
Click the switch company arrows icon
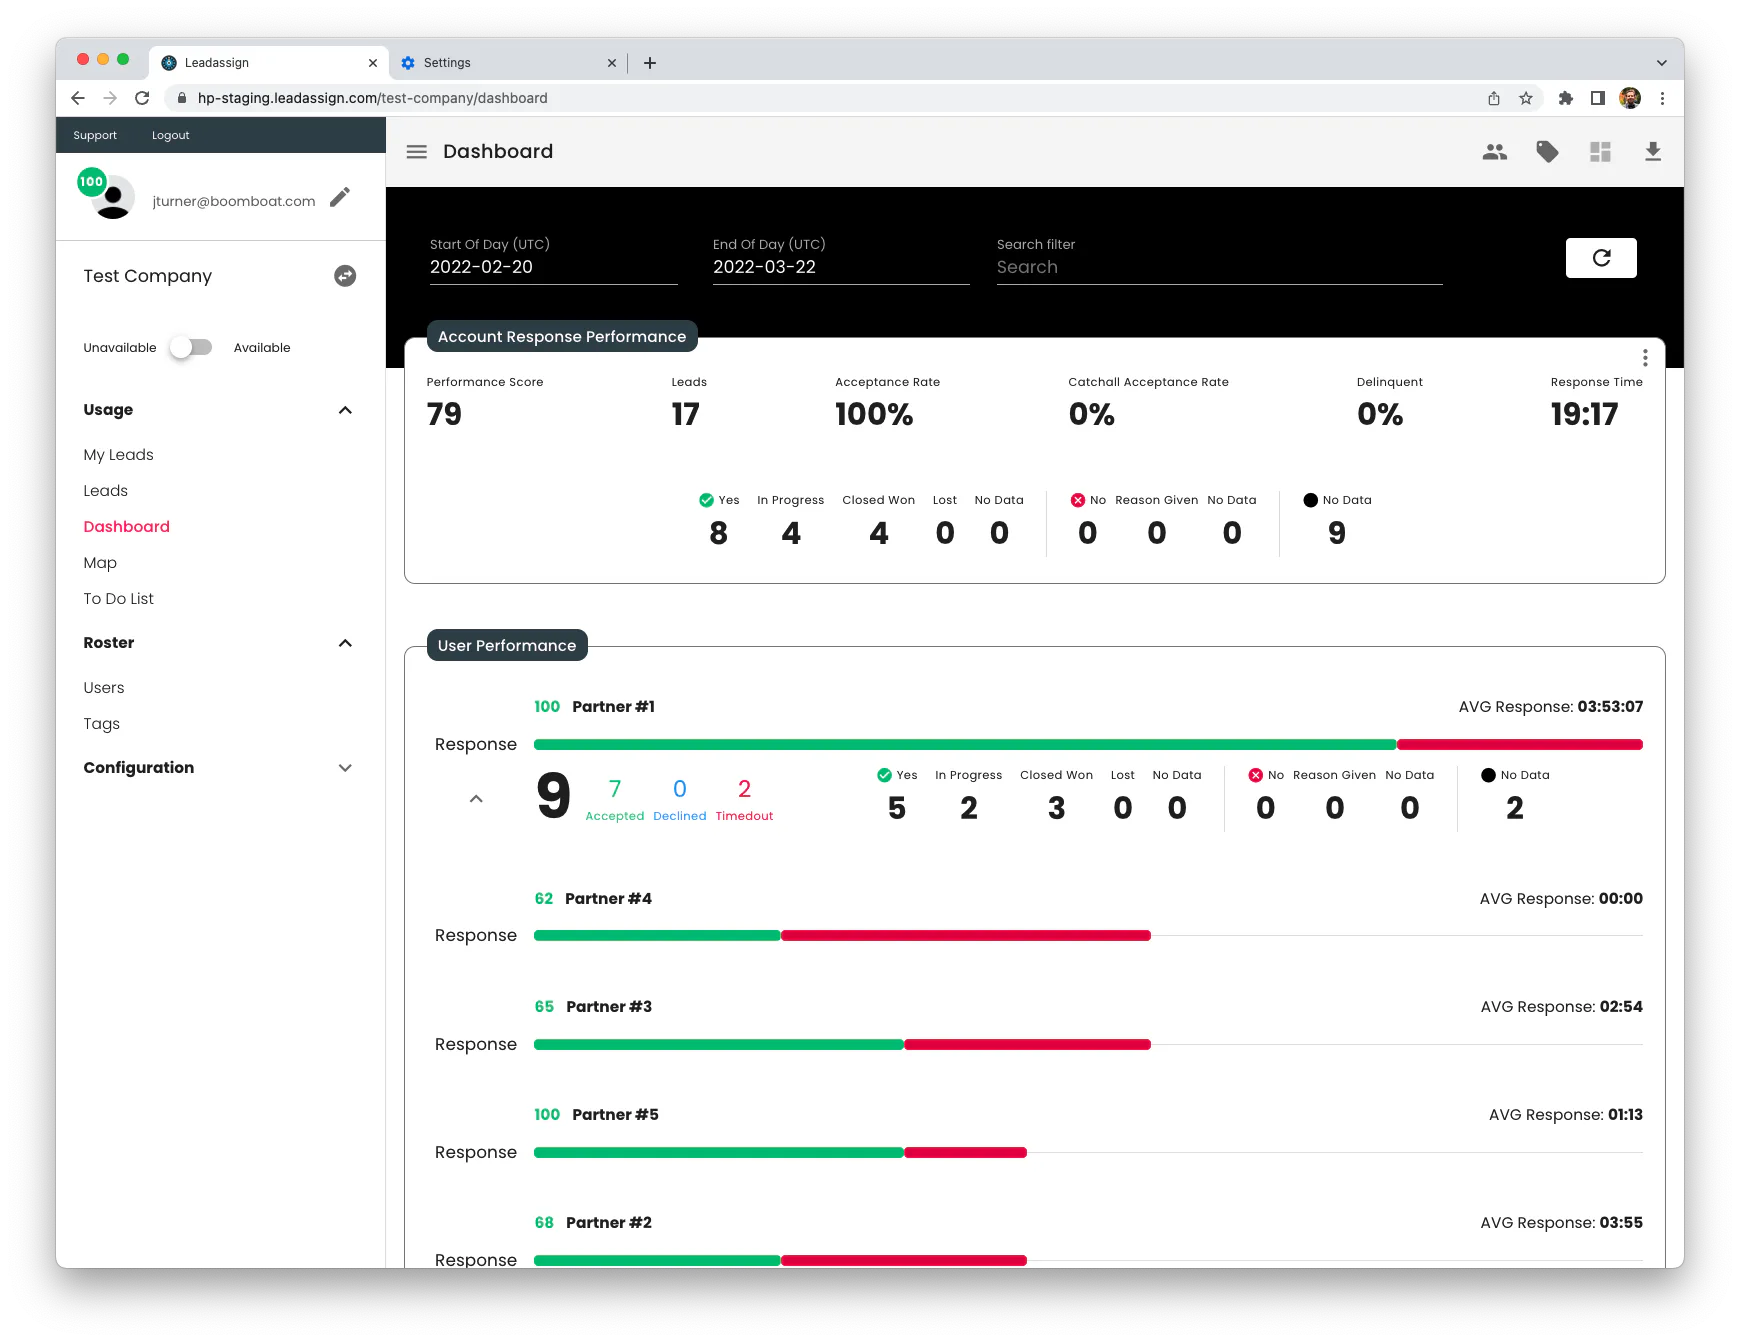(x=345, y=276)
